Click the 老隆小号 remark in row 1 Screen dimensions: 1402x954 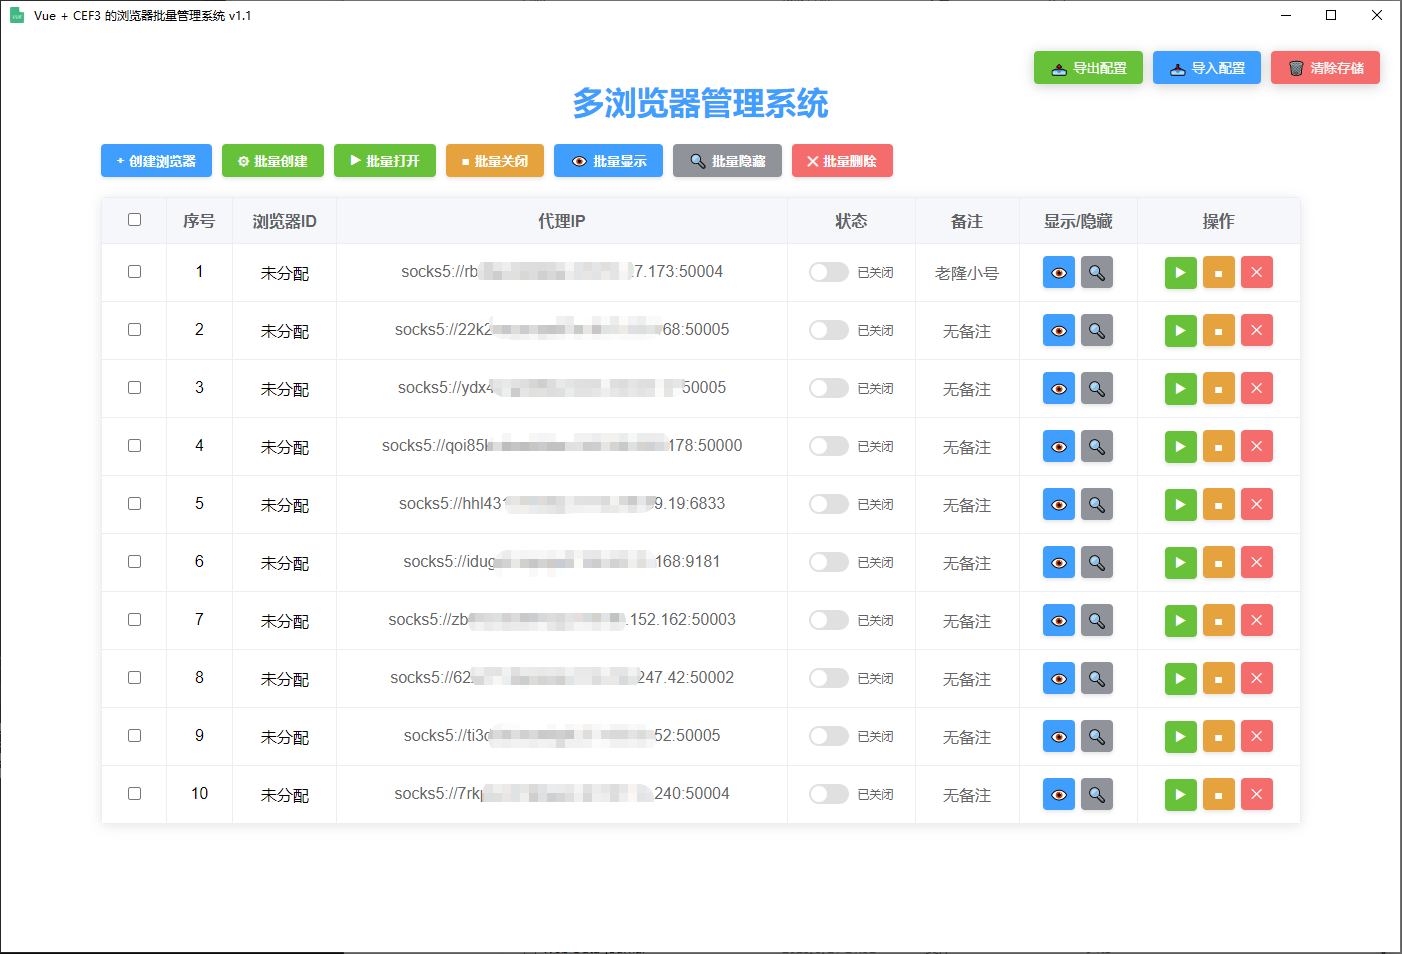coord(966,273)
